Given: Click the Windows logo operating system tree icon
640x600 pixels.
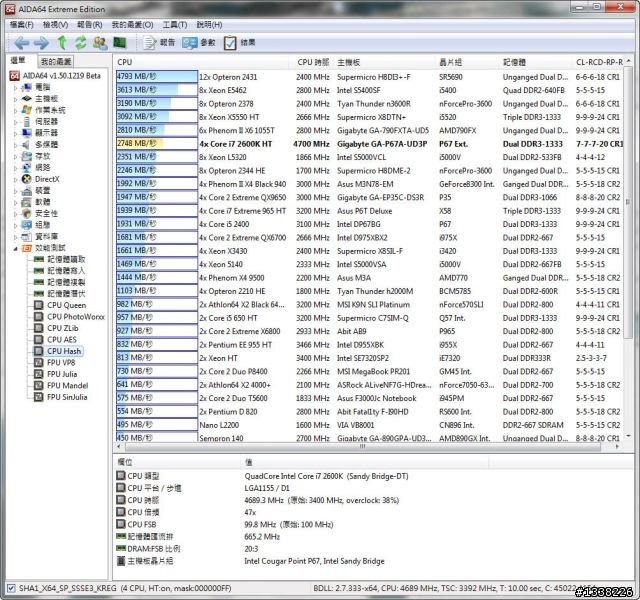Looking at the screenshot, I should (x=27, y=110).
